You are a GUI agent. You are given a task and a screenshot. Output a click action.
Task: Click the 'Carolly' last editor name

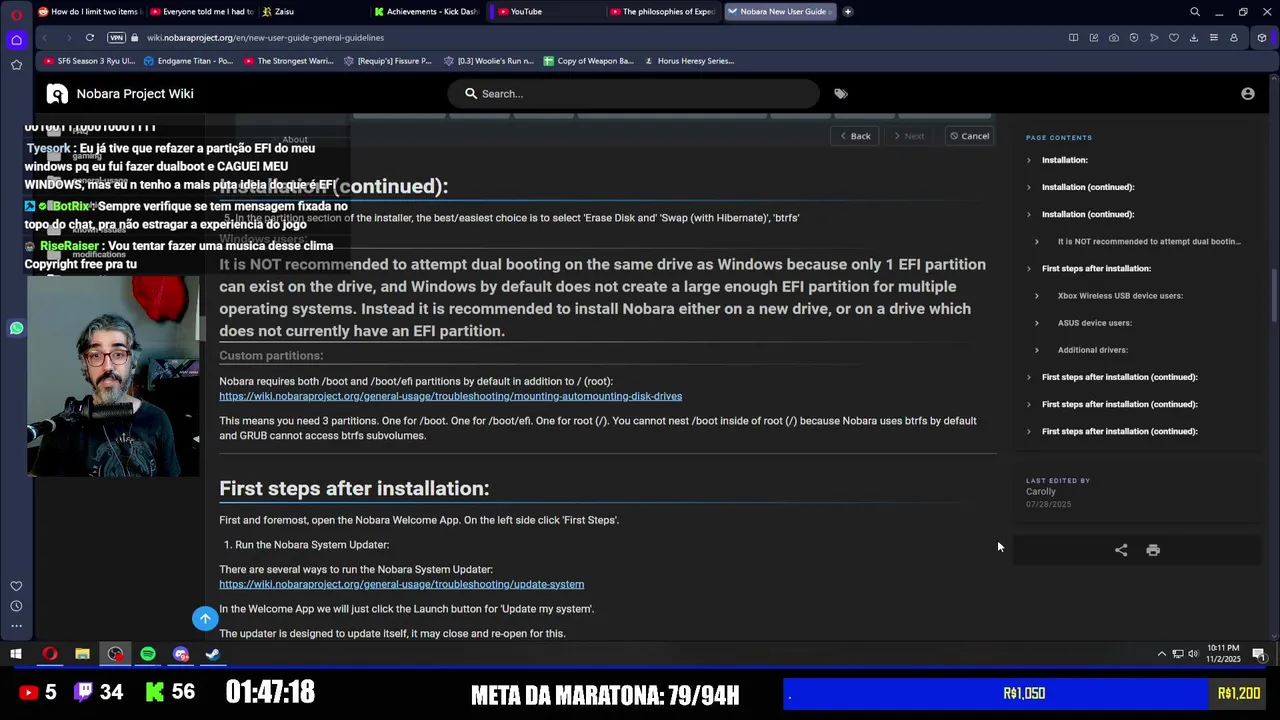(x=1040, y=492)
